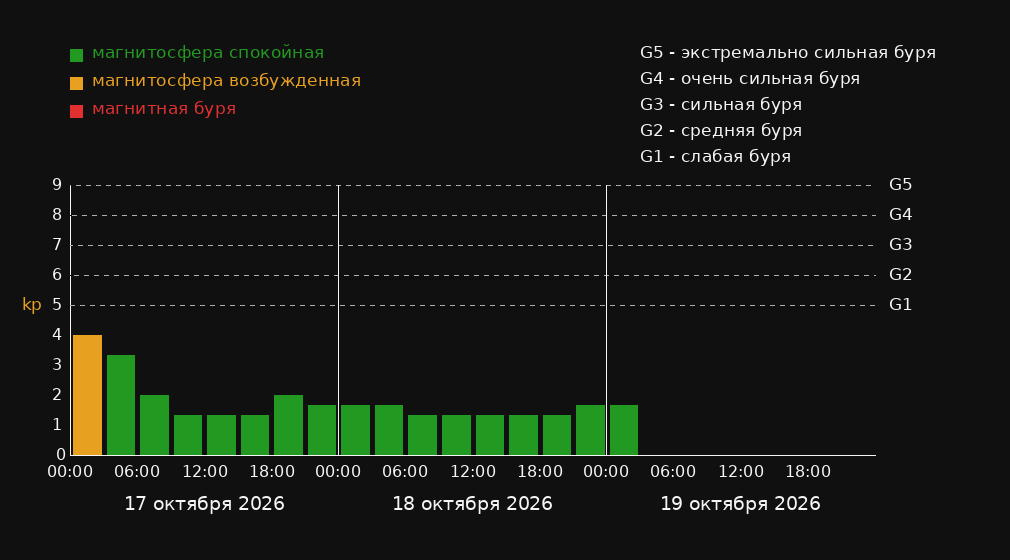The image size is (1010, 560).
Task: Click the 'G5 - экстремально сильная буря' description
Action: pyautogui.click(x=788, y=53)
